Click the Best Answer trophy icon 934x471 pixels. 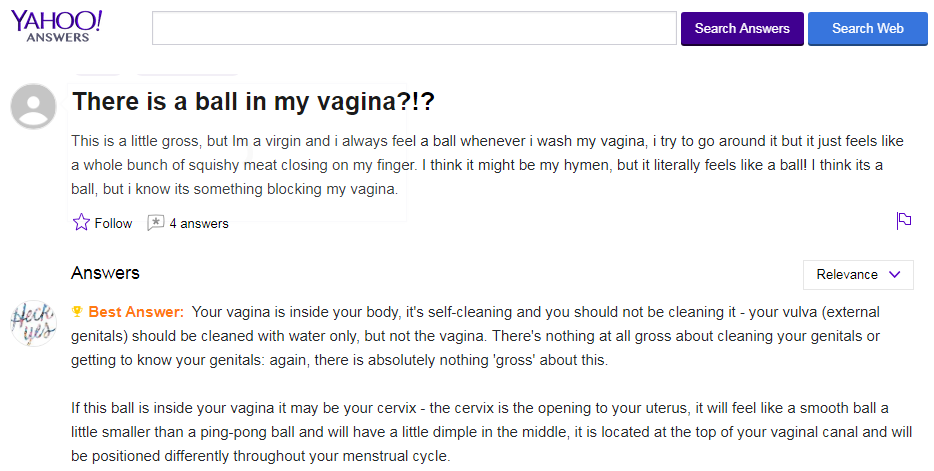(x=77, y=311)
